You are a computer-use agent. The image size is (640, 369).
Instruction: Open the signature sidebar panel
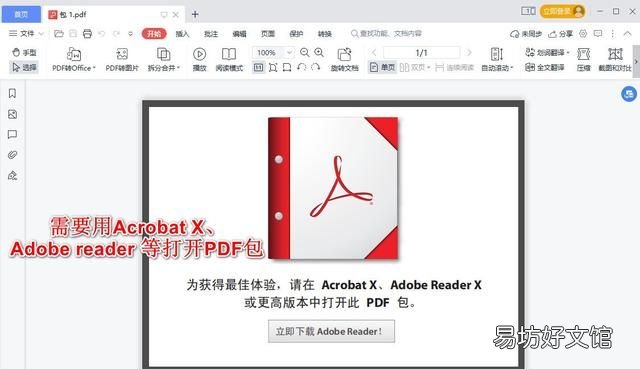coord(12,176)
